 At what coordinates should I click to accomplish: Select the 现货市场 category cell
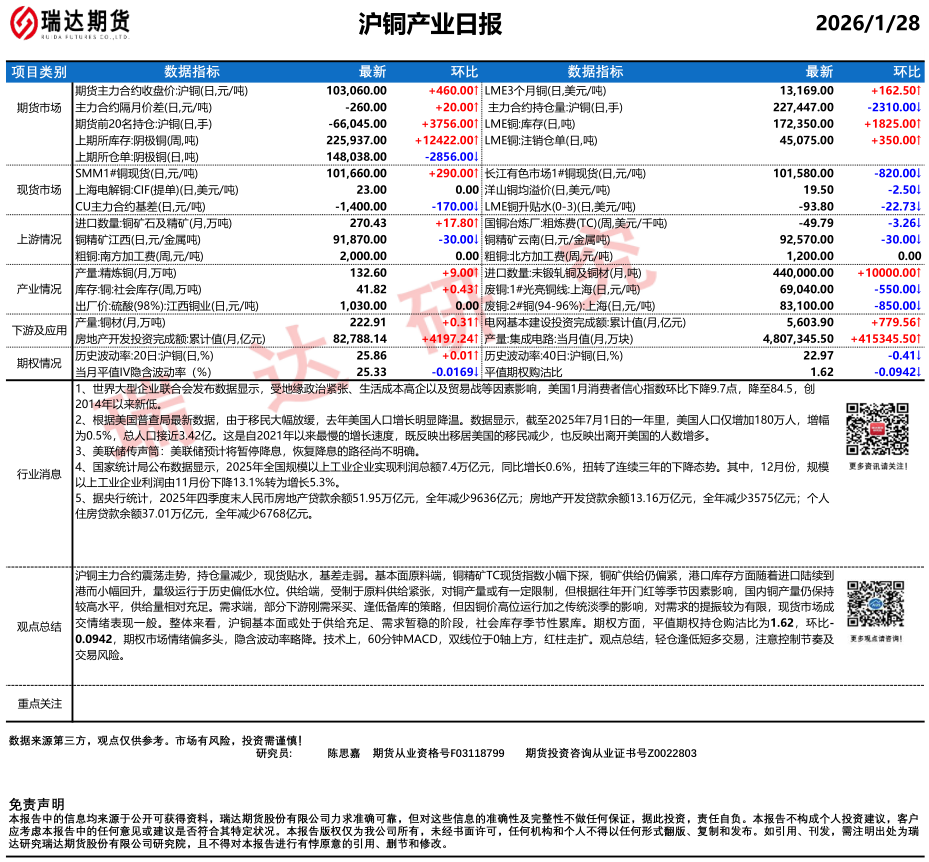pyautogui.click(x=39, y=188)
